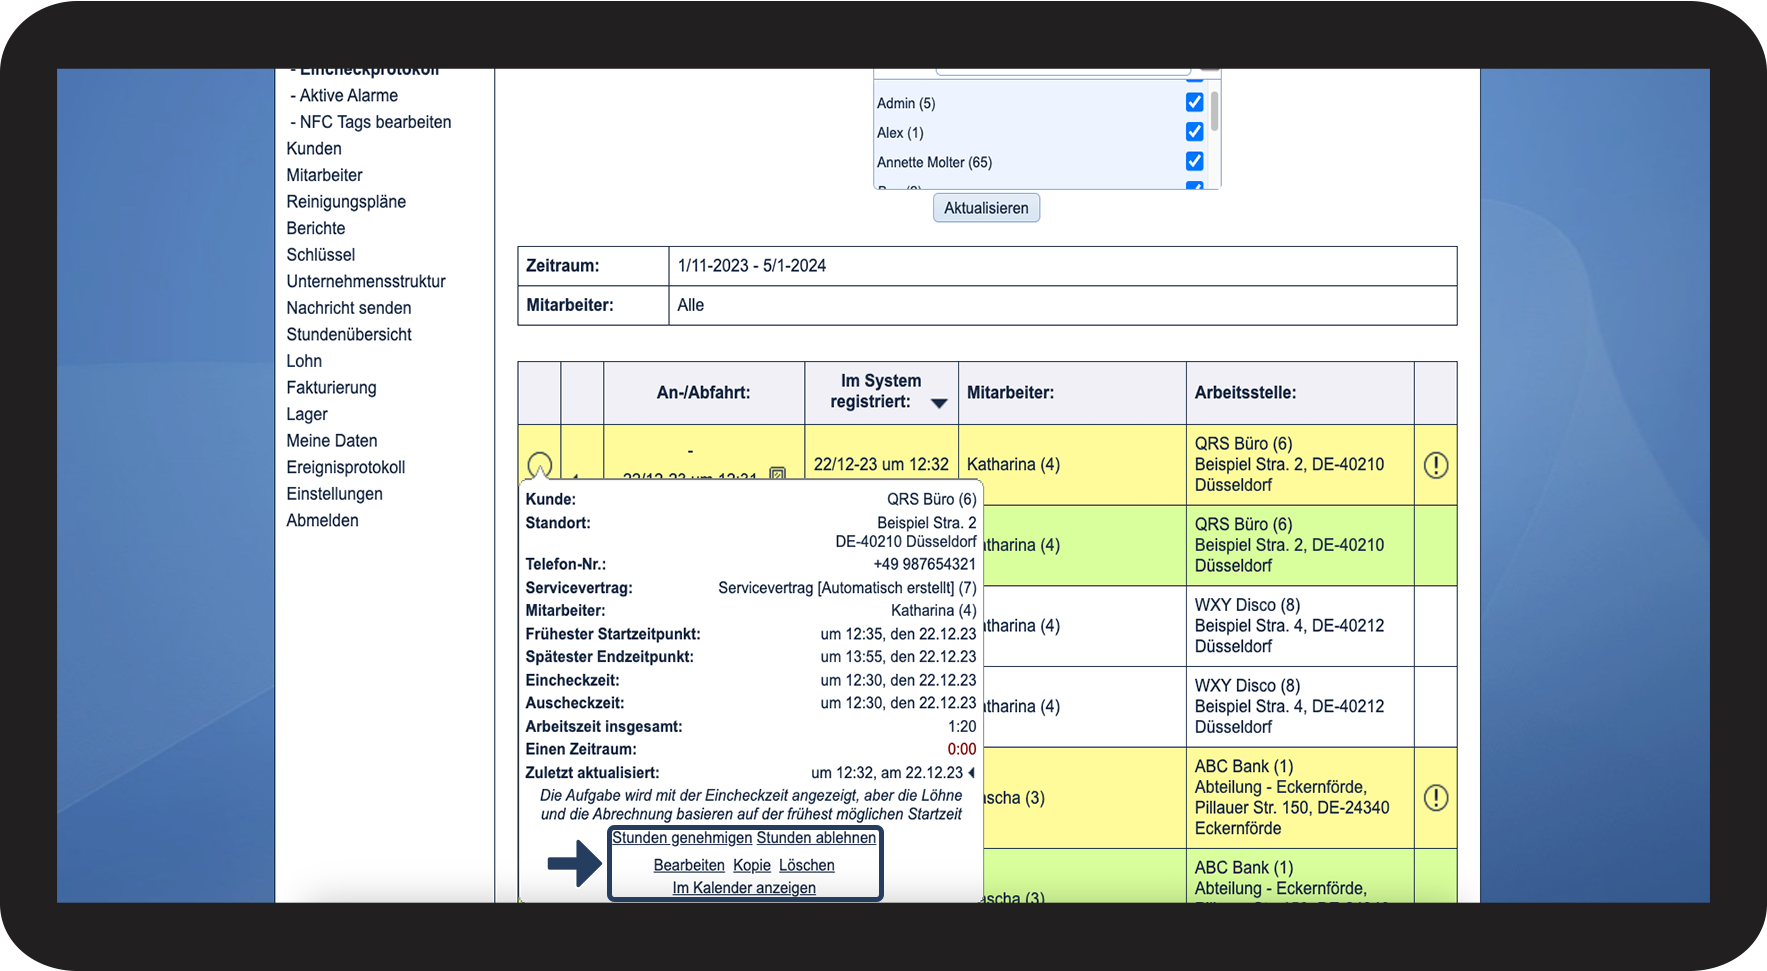The image size is (1767, 971).
Task: Open the Fakturierung menu item
Action: click(331, 388)
